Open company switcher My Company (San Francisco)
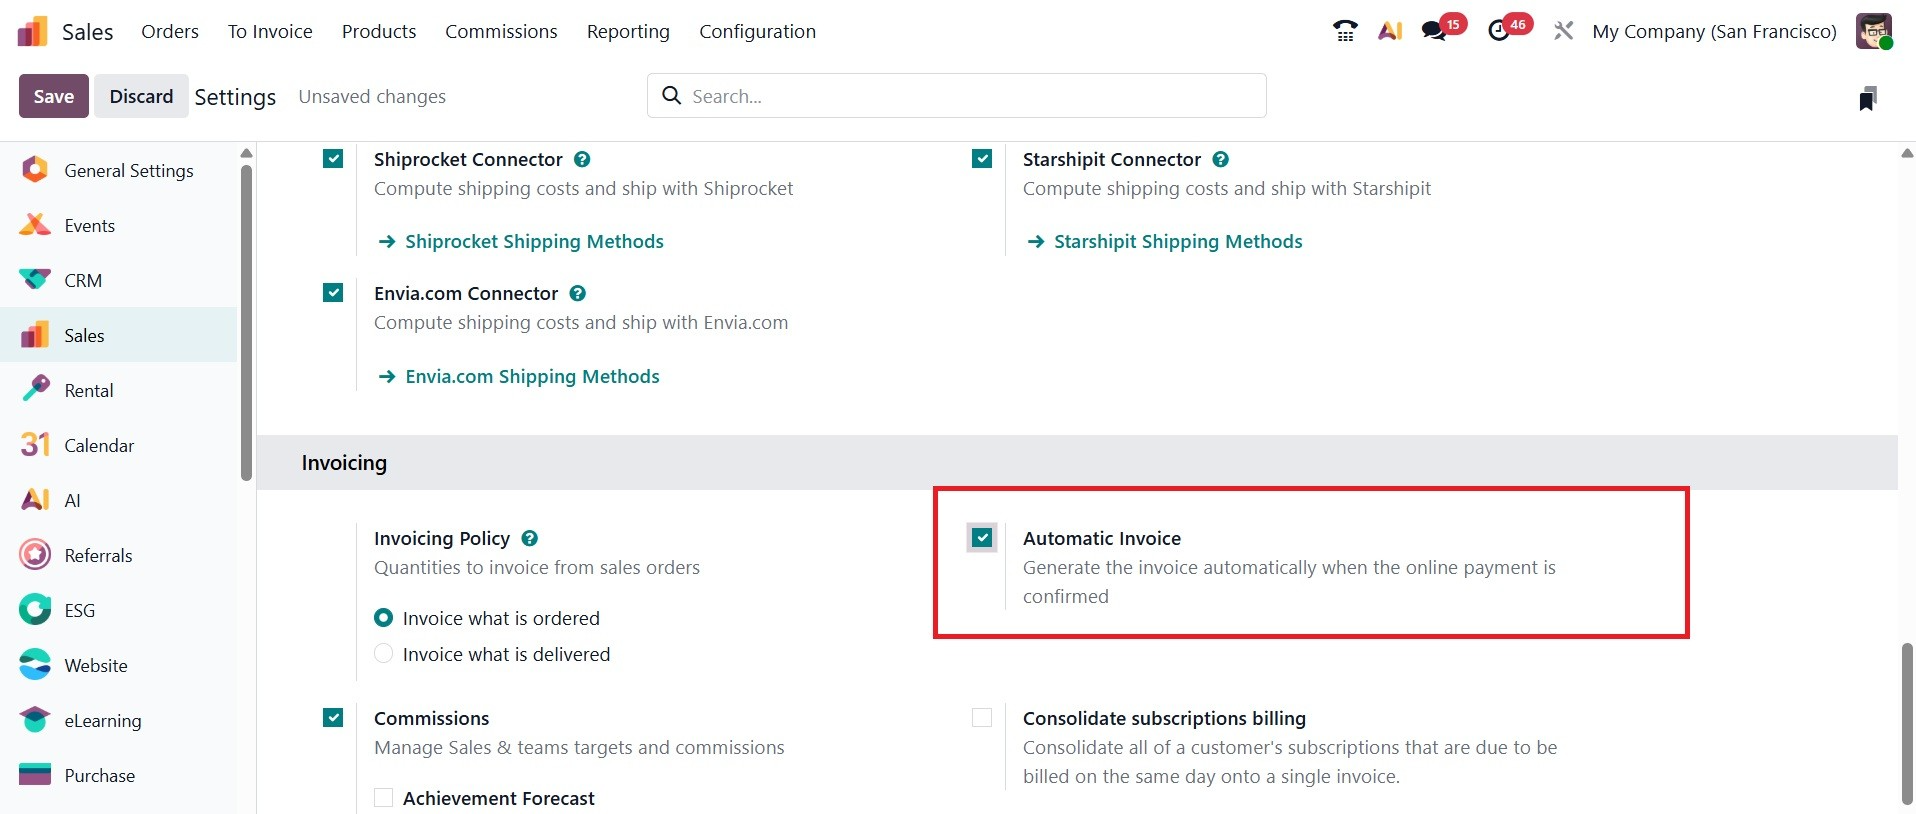 [x=1714, y=31]
